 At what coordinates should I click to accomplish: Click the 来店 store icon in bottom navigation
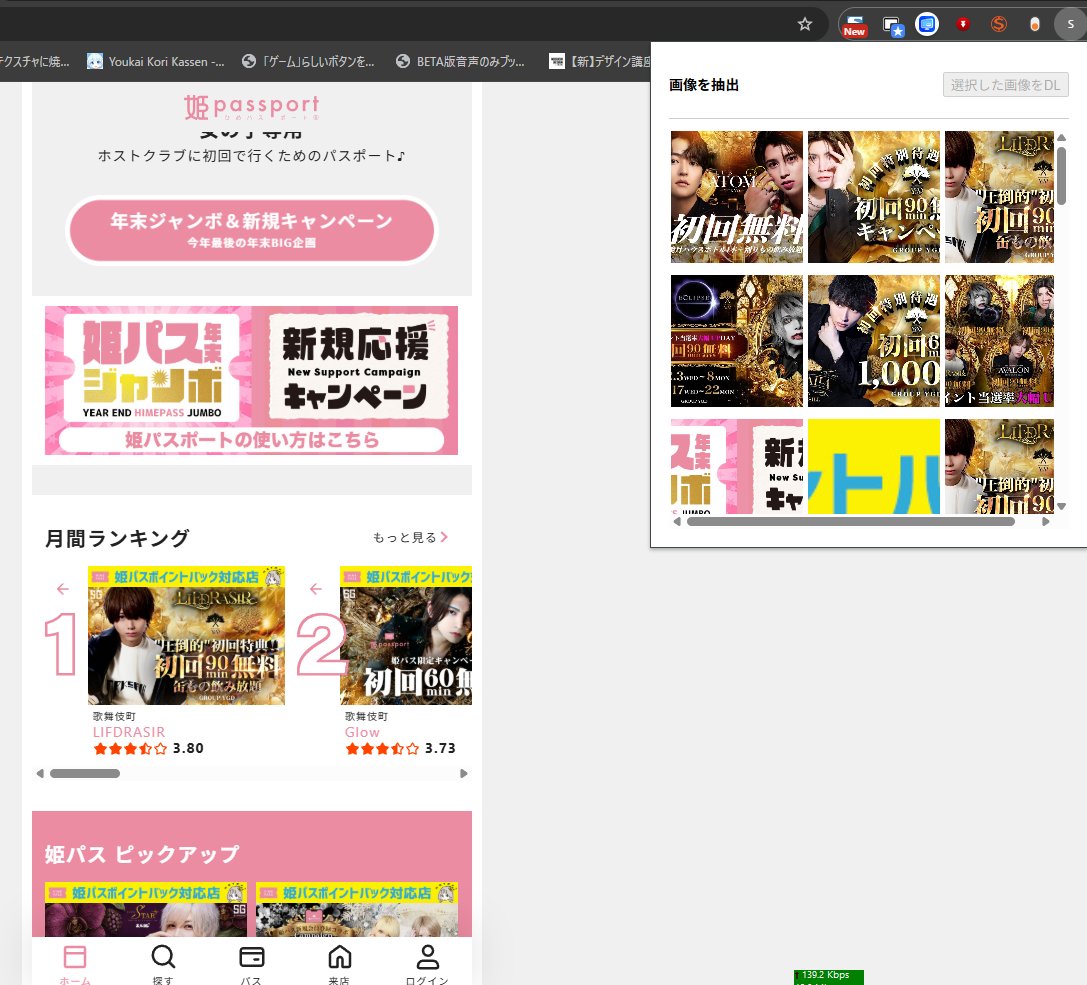[339, 957]
